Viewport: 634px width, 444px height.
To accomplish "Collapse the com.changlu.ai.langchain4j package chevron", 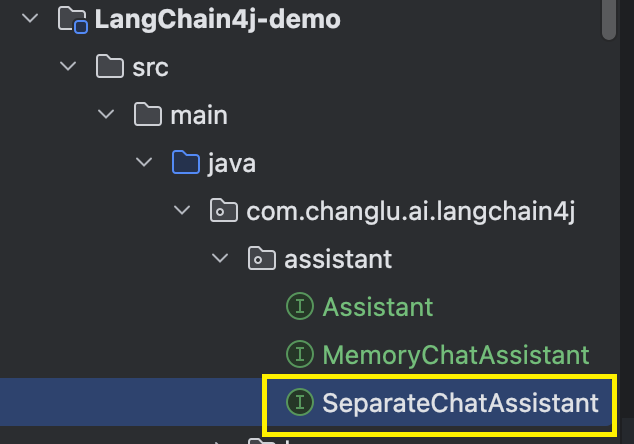I will (x=182, y=210).
